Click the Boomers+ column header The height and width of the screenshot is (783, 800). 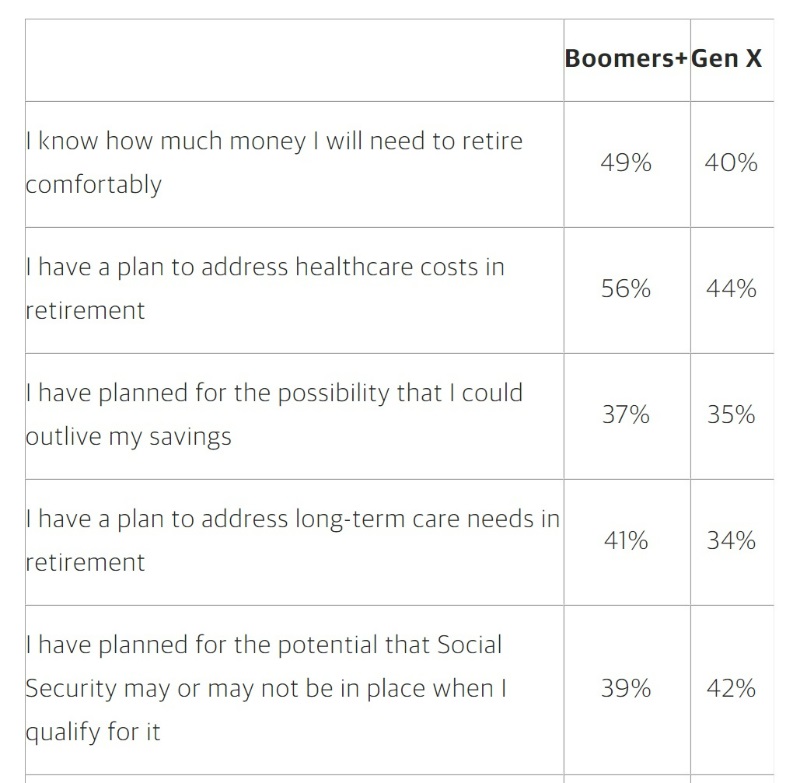[626, 58]
